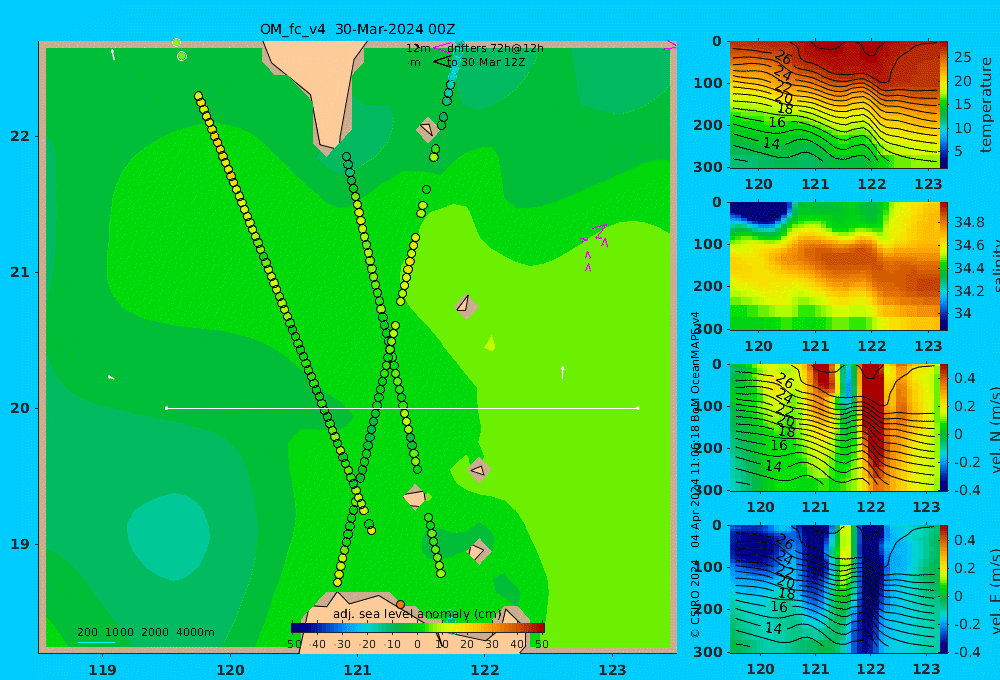Open the northward velocity section panel
The height and width of the screenshot is (680, 1000).
pyautogui.click(x=834, y=427)
